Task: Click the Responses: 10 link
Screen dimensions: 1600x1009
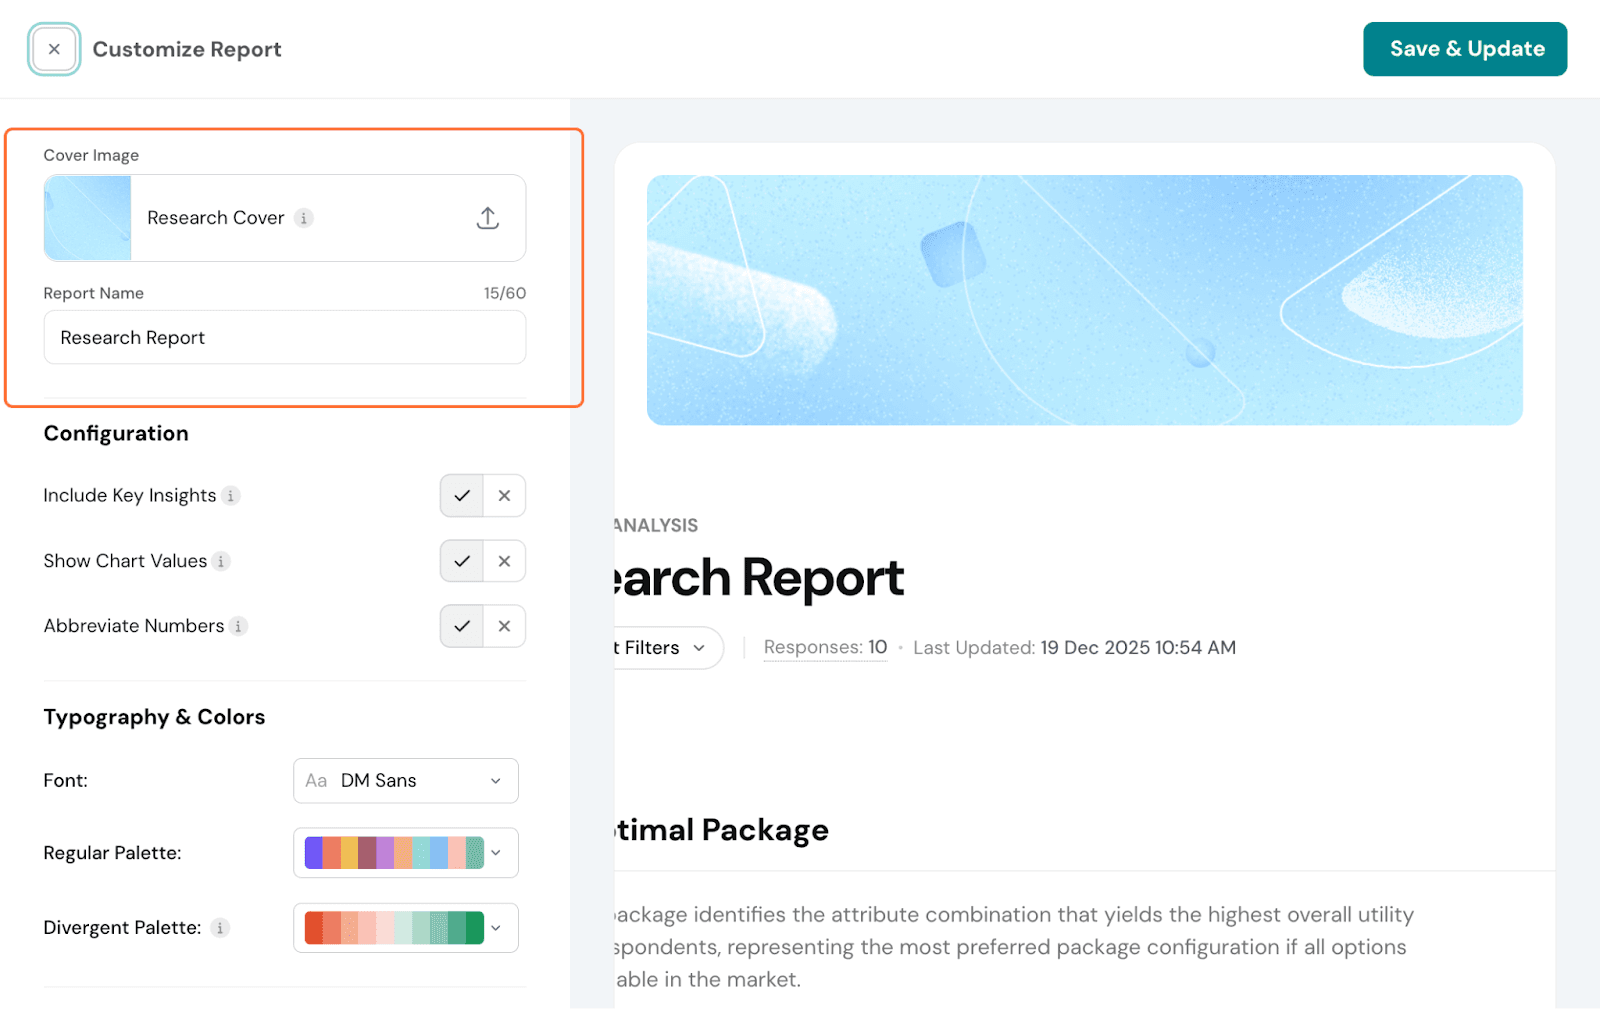Action: coord(825,648)
